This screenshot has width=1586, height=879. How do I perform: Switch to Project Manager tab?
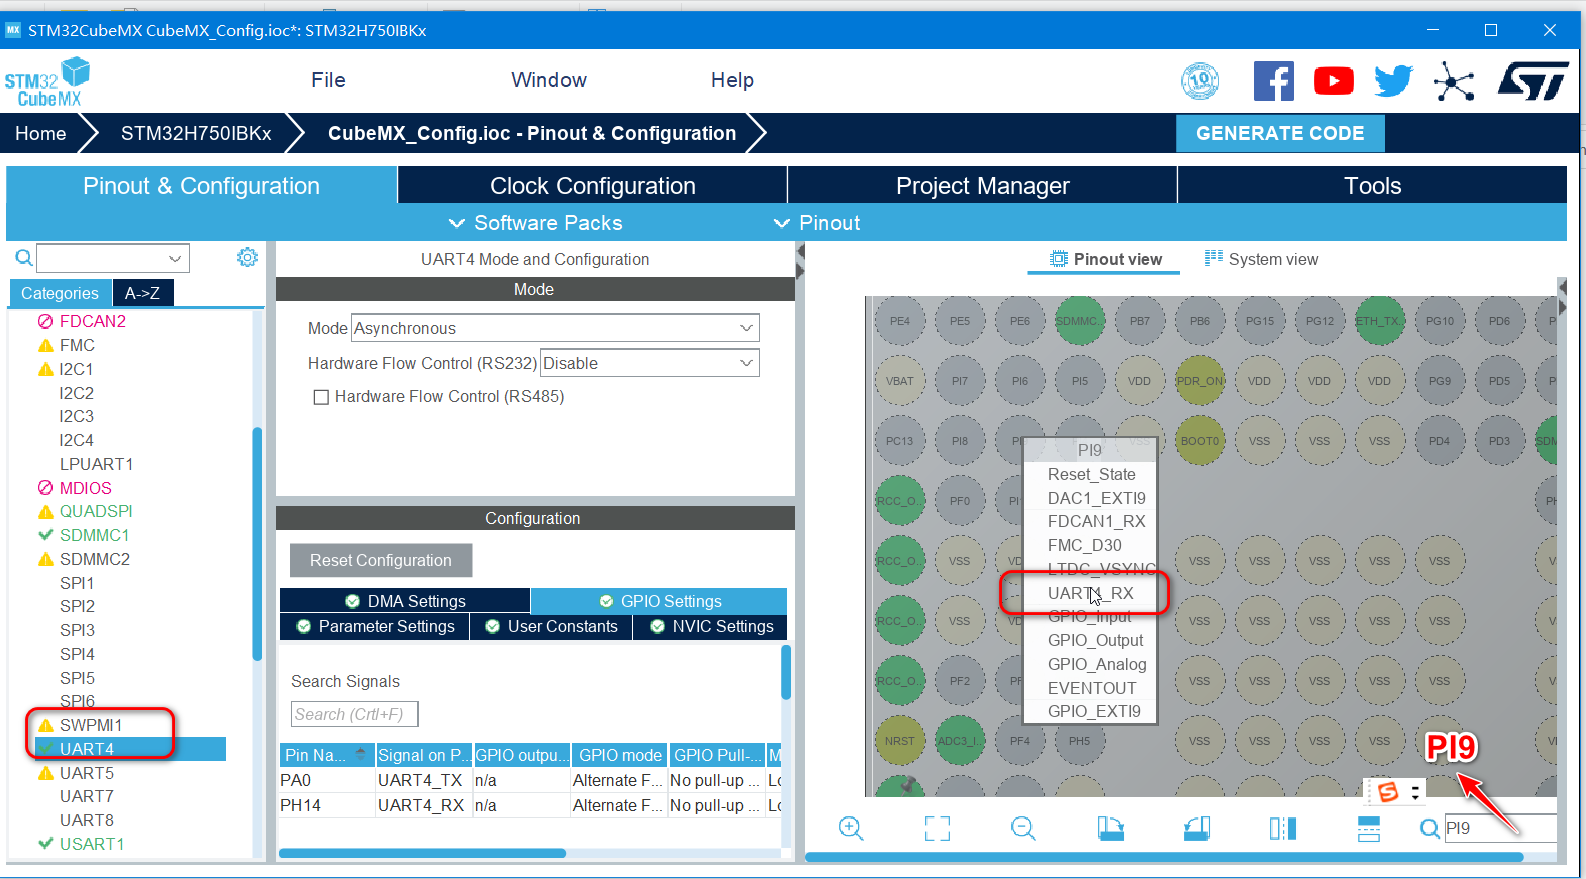pos(982,186)
